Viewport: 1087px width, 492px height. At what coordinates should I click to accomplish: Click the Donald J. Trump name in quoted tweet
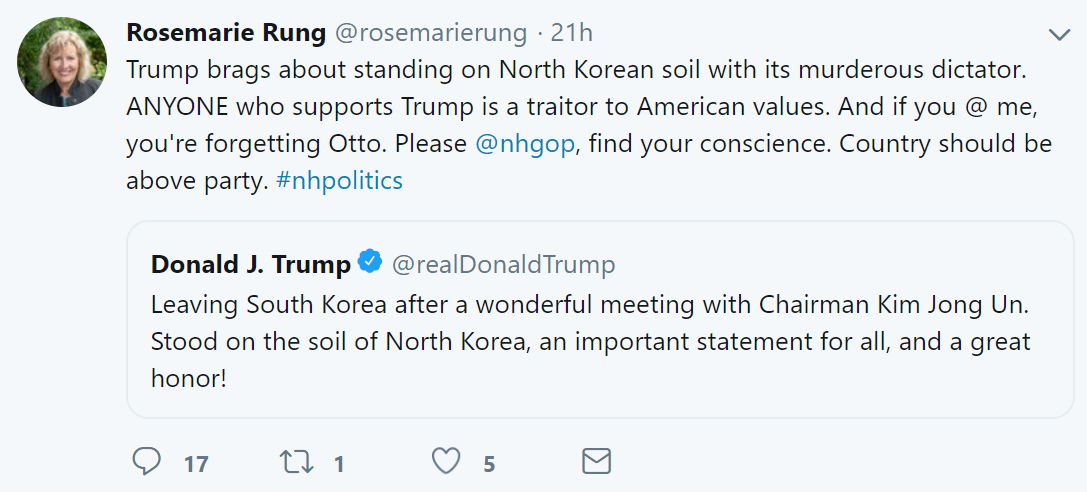(x=251, y=264)
